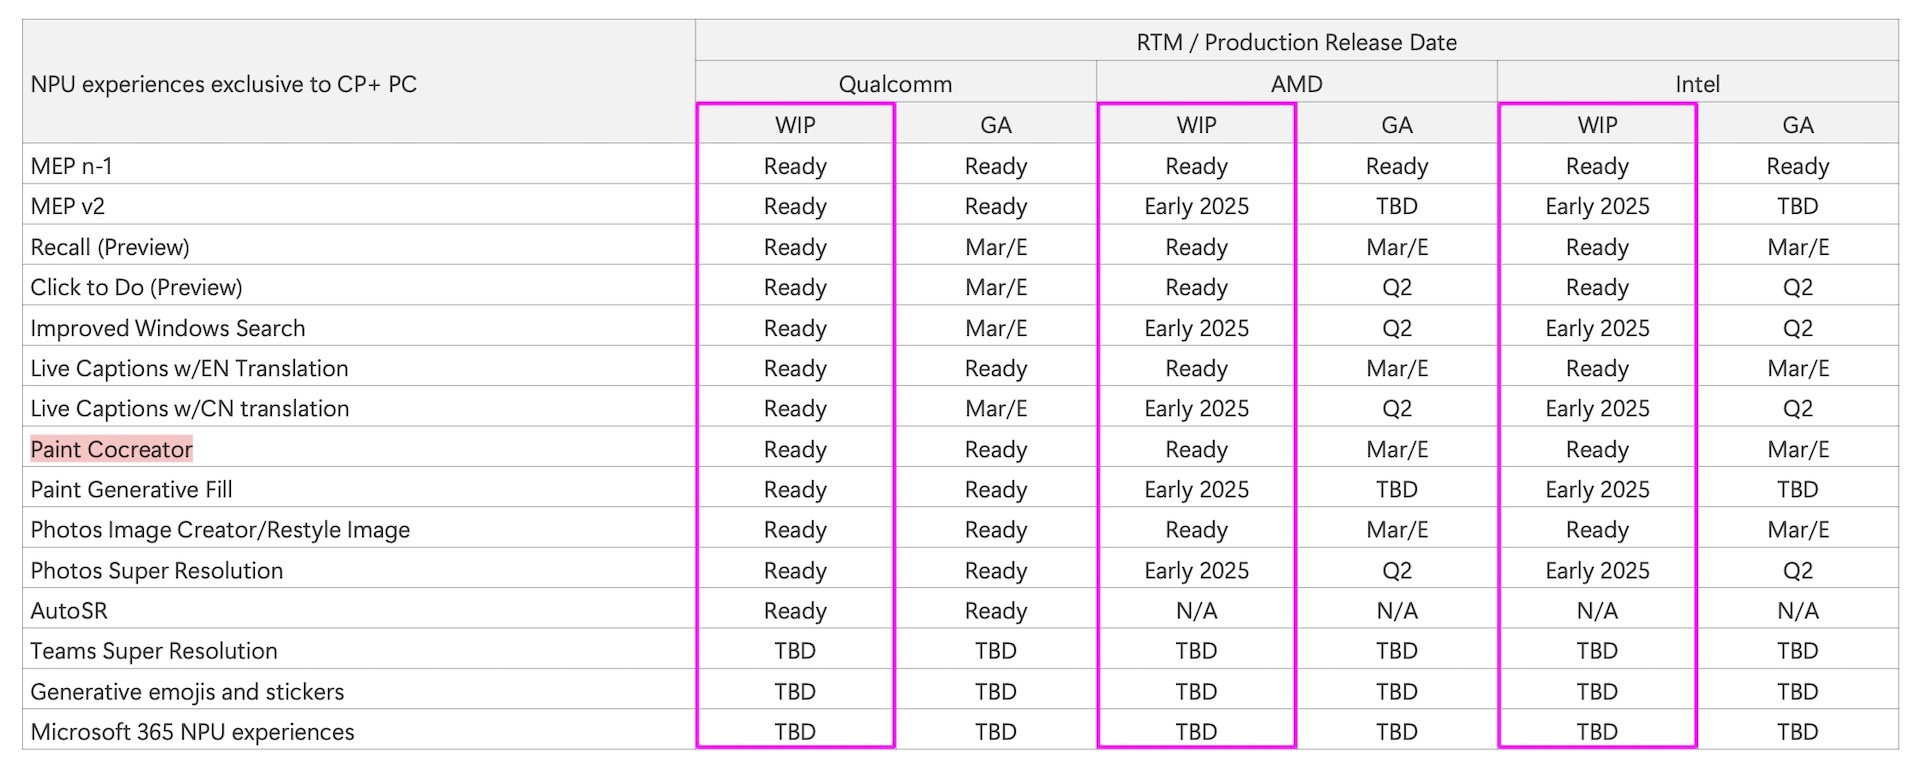Click Intel WIP "Early 2025" for Live Captions CN
Viewport: 1920px width, 763px height.
[x=1597, y=408]
